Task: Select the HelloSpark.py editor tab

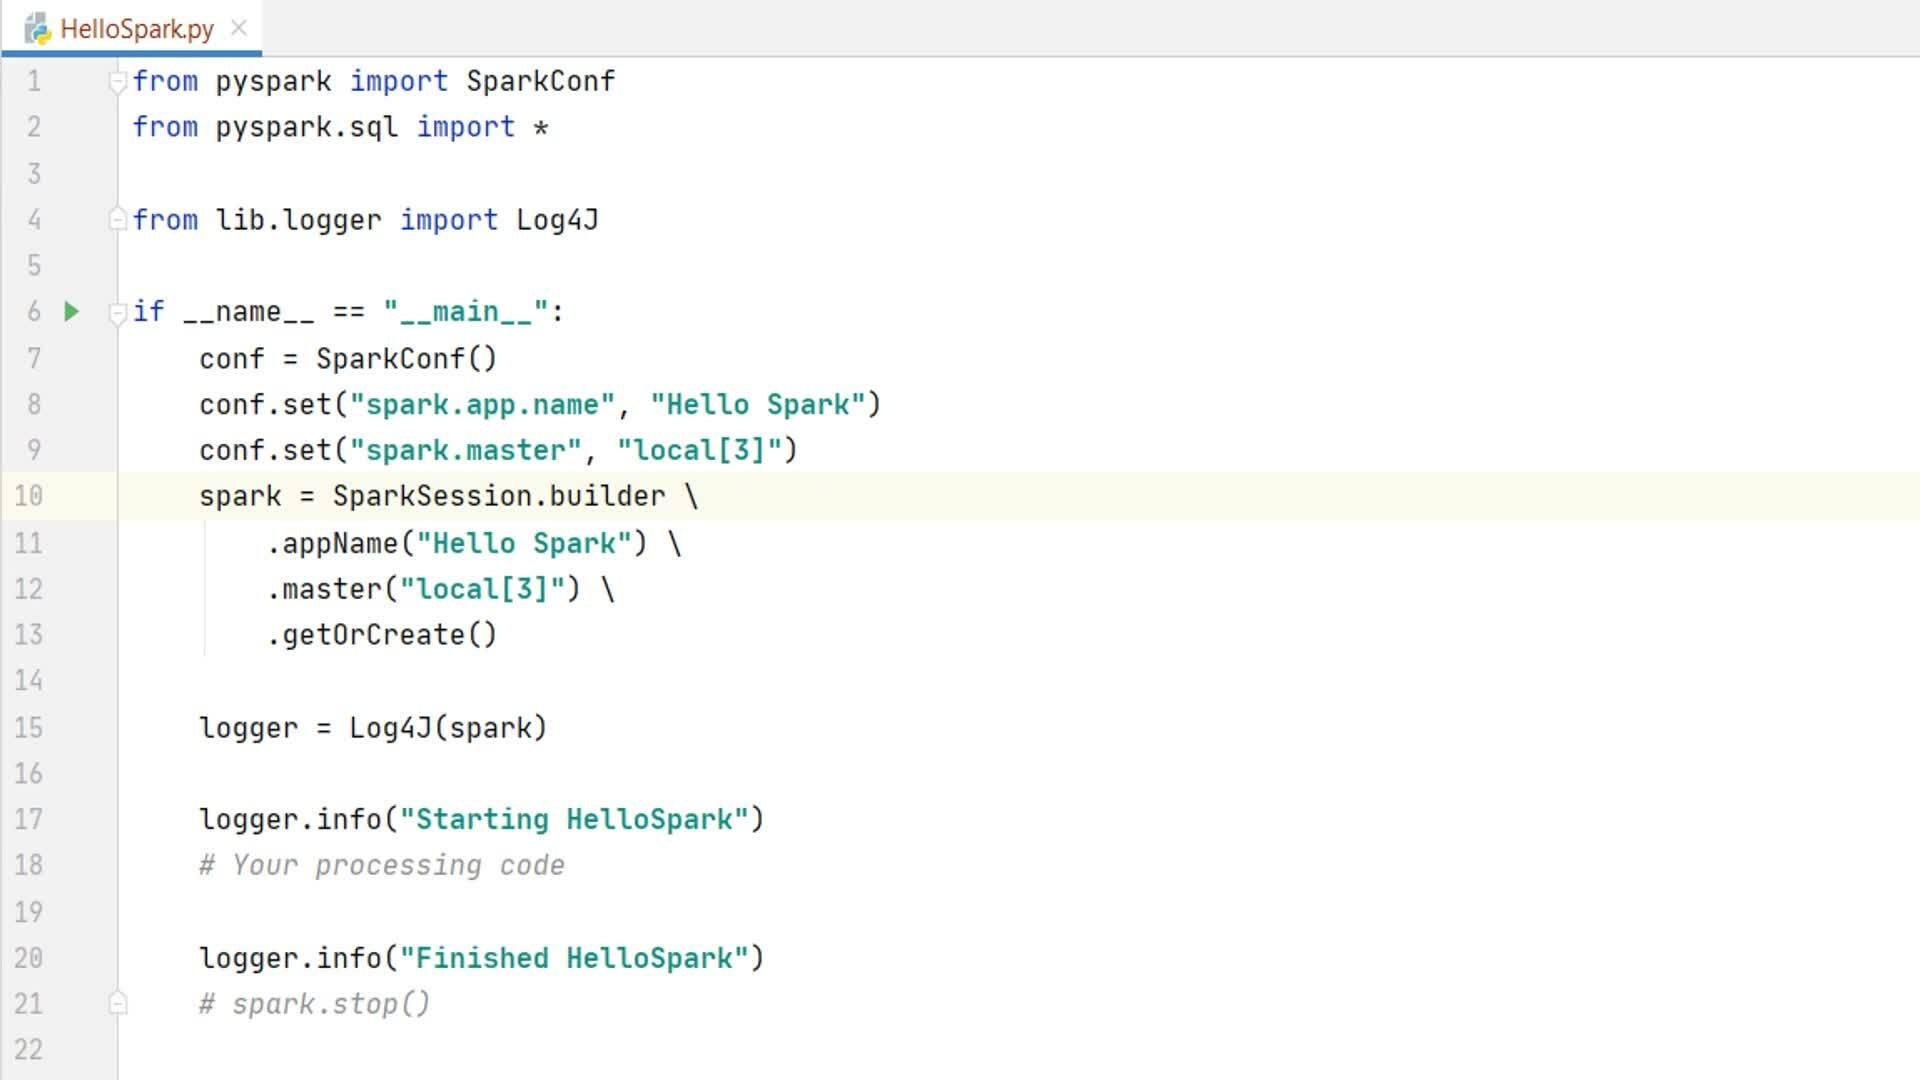Action: point(136,29)
